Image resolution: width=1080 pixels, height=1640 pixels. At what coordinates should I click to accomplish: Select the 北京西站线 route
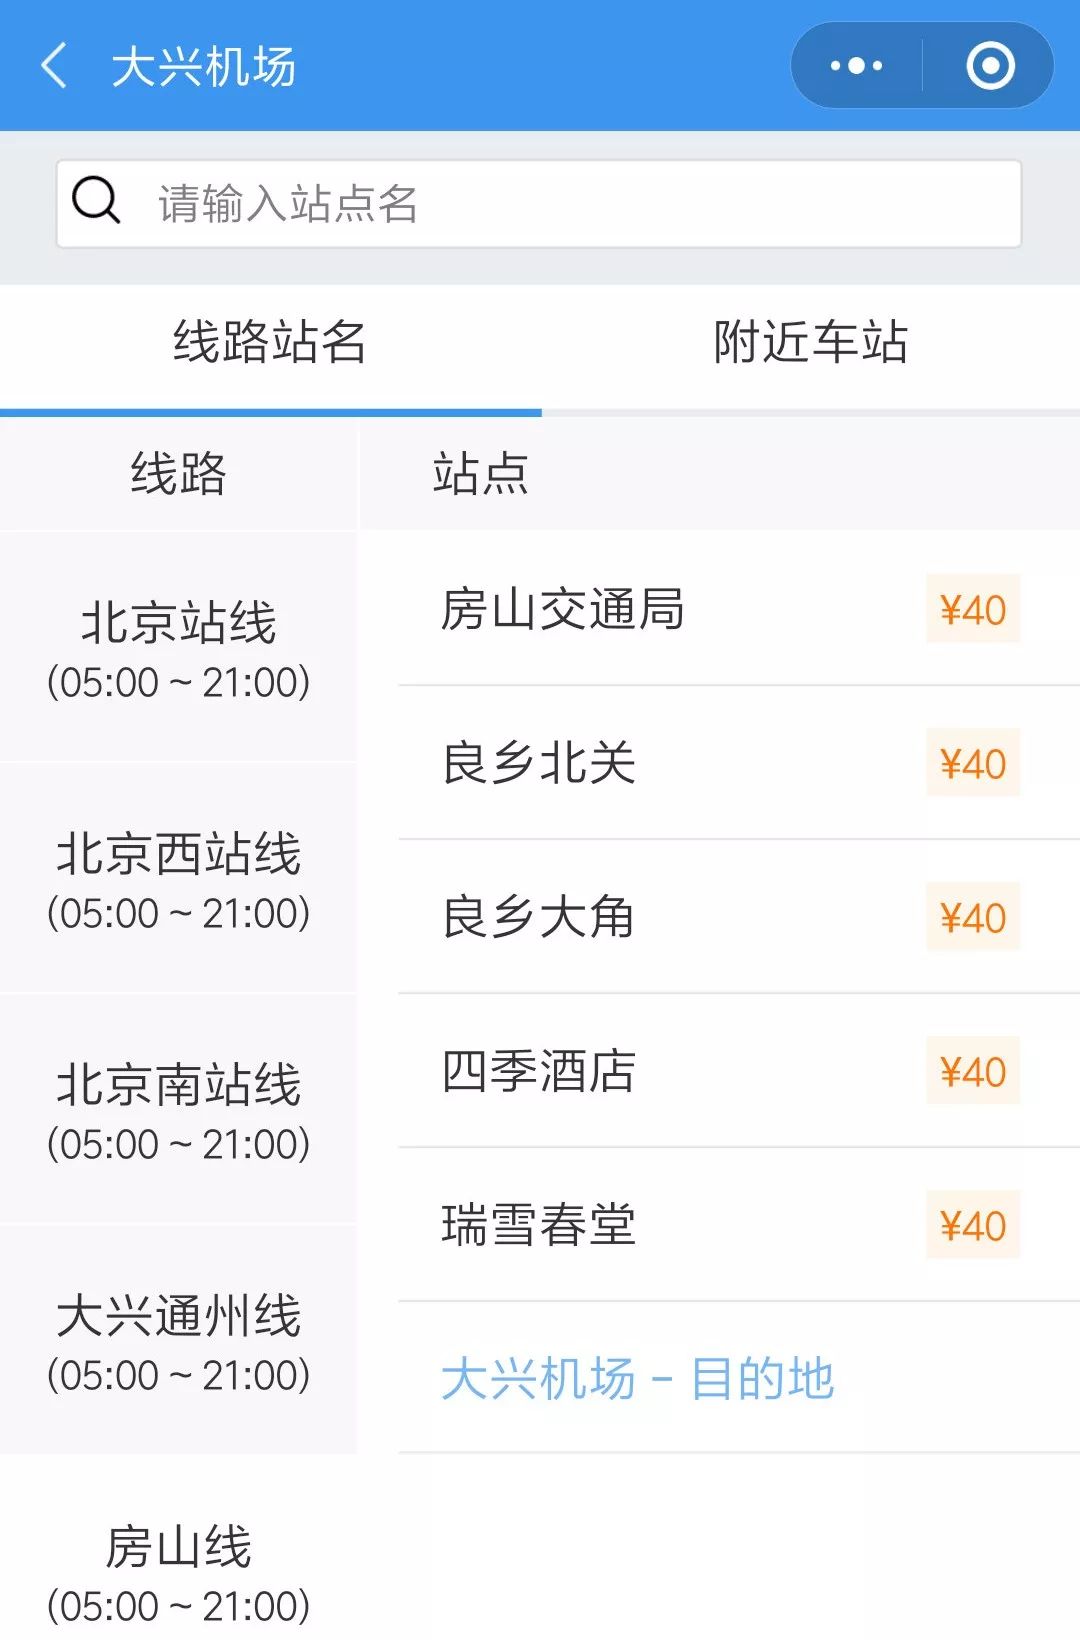(x=179, y=879)
